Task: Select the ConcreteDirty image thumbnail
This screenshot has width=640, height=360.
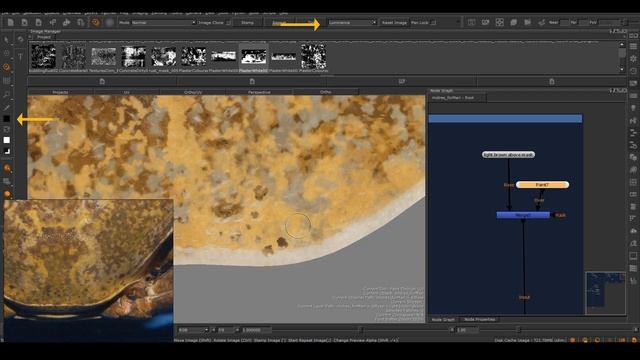Action: click(x=133, y=56)
